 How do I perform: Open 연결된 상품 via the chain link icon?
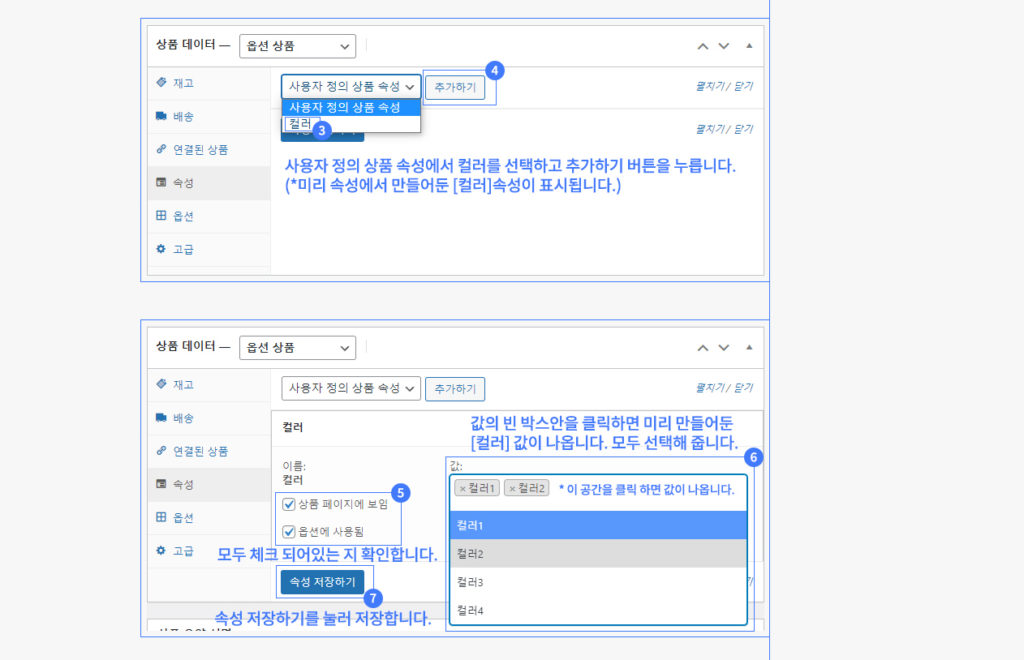pyautogui.click(x=163, y=149)
